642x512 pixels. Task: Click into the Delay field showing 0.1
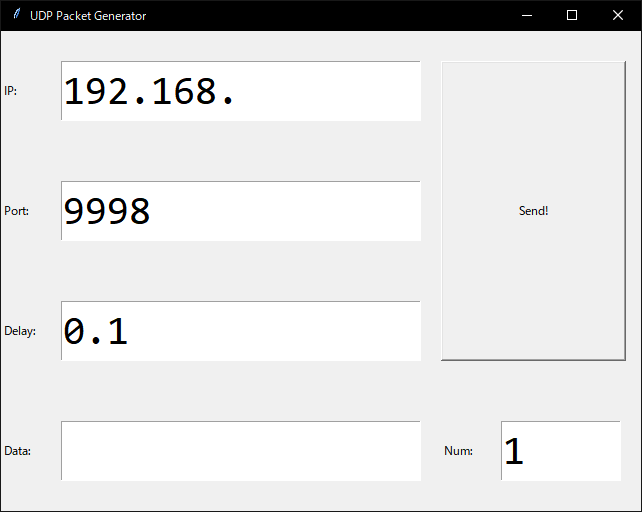[x=241, y=331]
